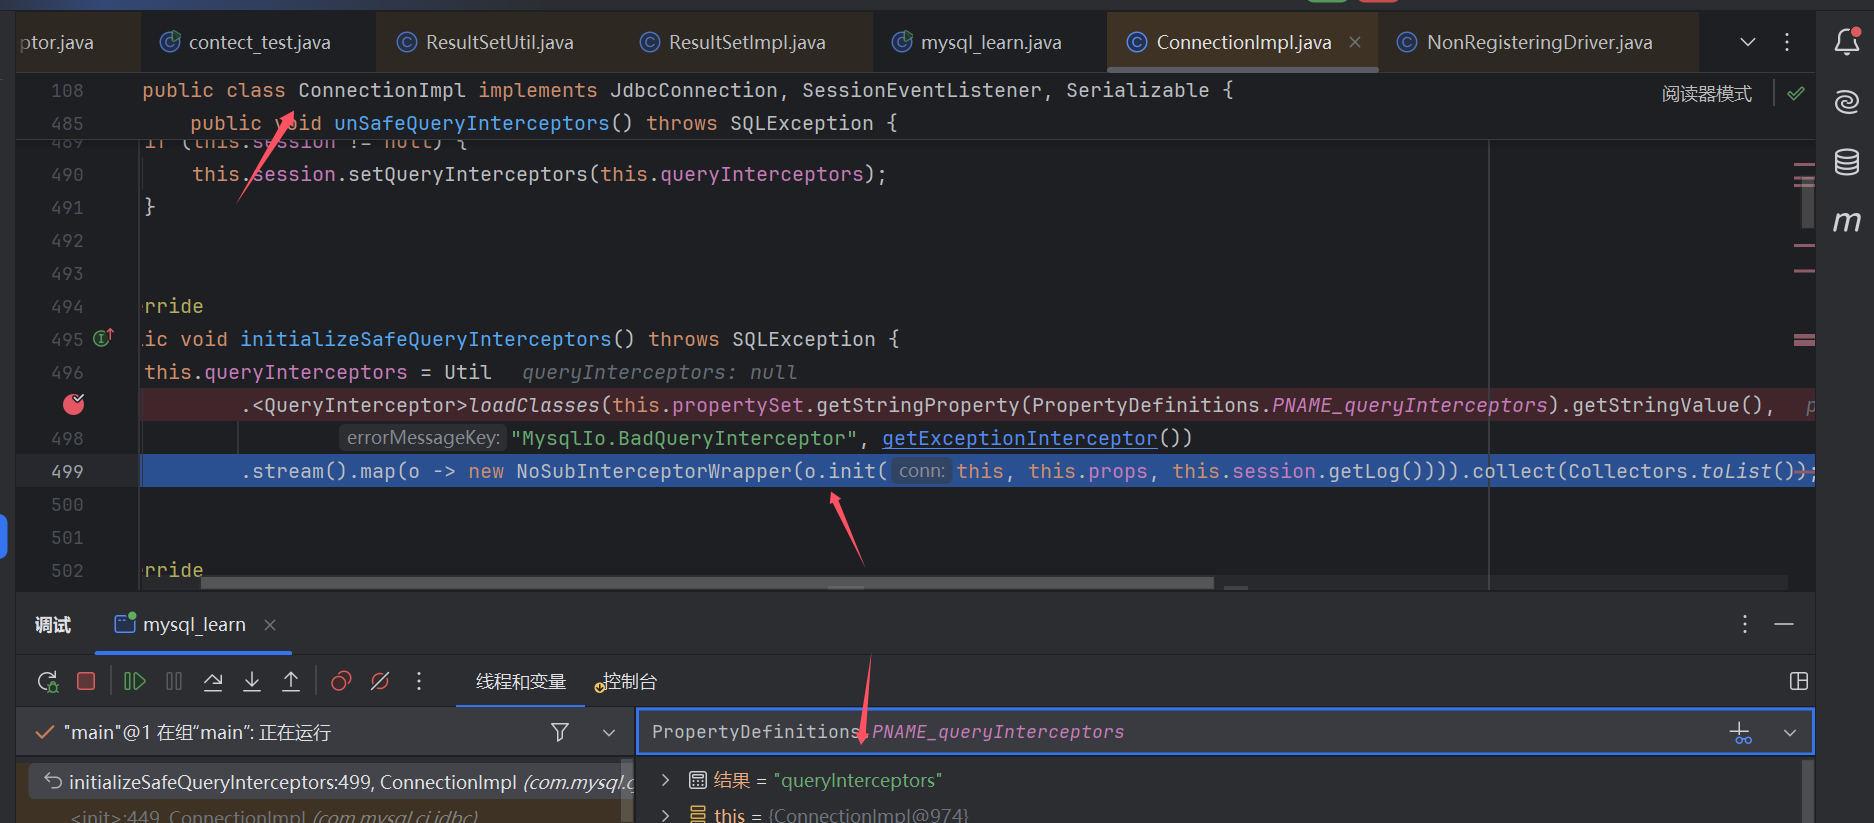1874x823 pixels.
Task: Switch to the Console tab
Action: [628, 681]
